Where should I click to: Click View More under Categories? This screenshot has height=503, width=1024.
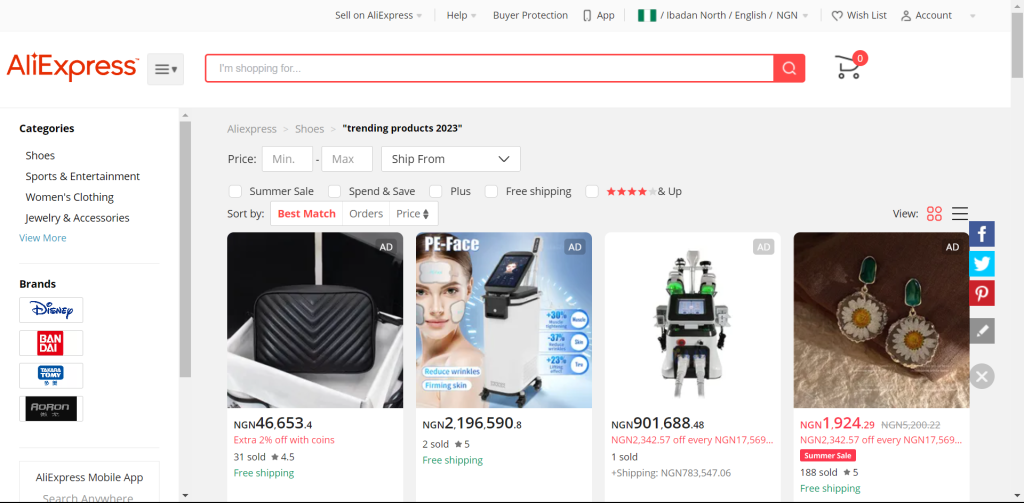click(42, 238)
